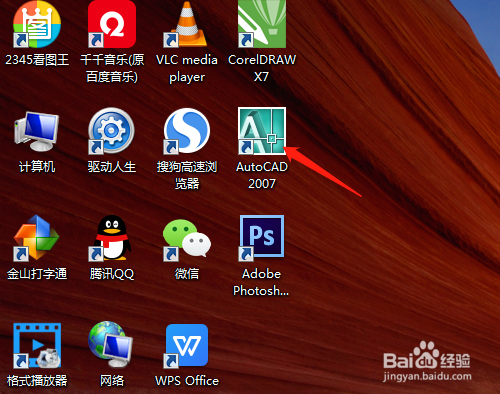This screenshot has height=394, width=500.
Task: Click the '2345看图王' label text
Action: point(37,60)
